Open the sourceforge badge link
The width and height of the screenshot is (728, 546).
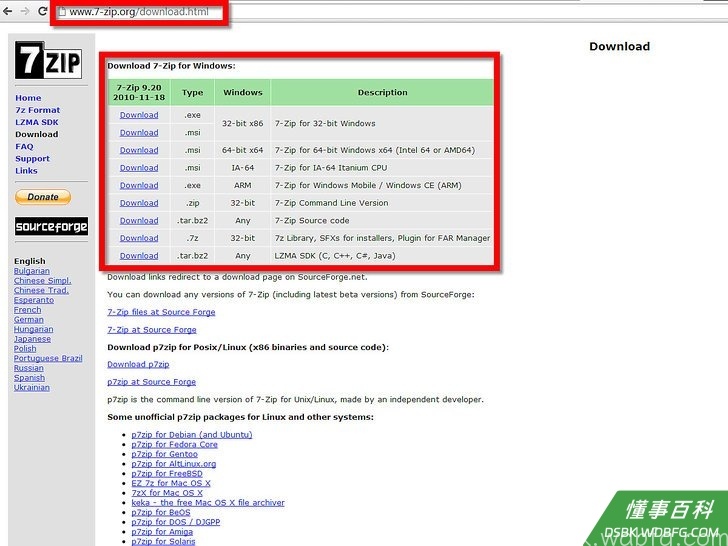pyautogui.click(x=51, y=227)
